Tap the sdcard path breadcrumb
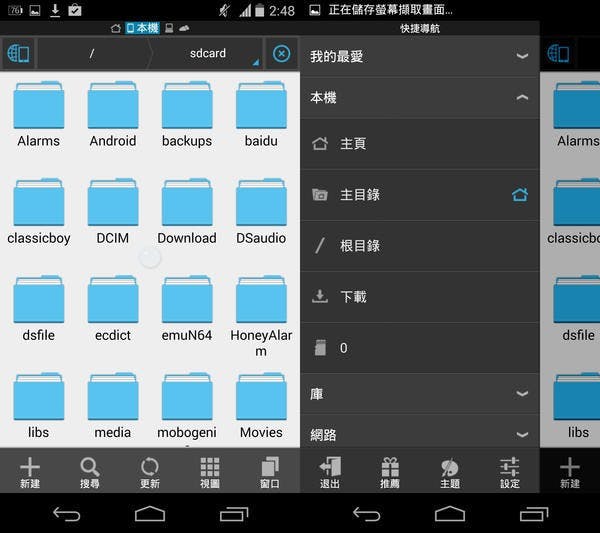This screenshot has height=533, width=600. coord(208,54)
